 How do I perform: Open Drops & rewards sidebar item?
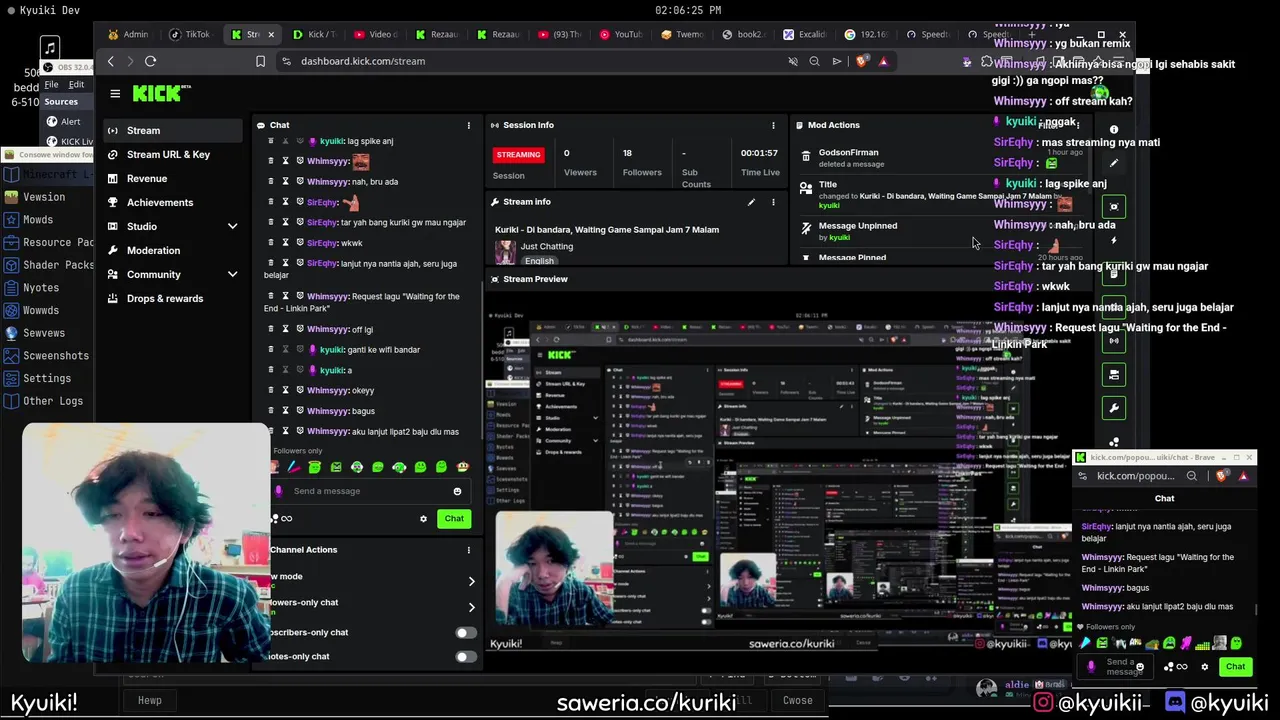pos(173,298)
